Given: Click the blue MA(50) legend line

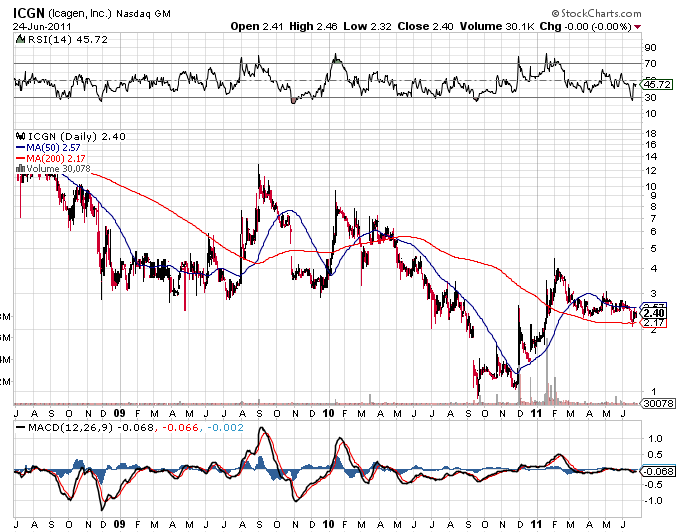Looking at the screenshot, I should (19, 147).
